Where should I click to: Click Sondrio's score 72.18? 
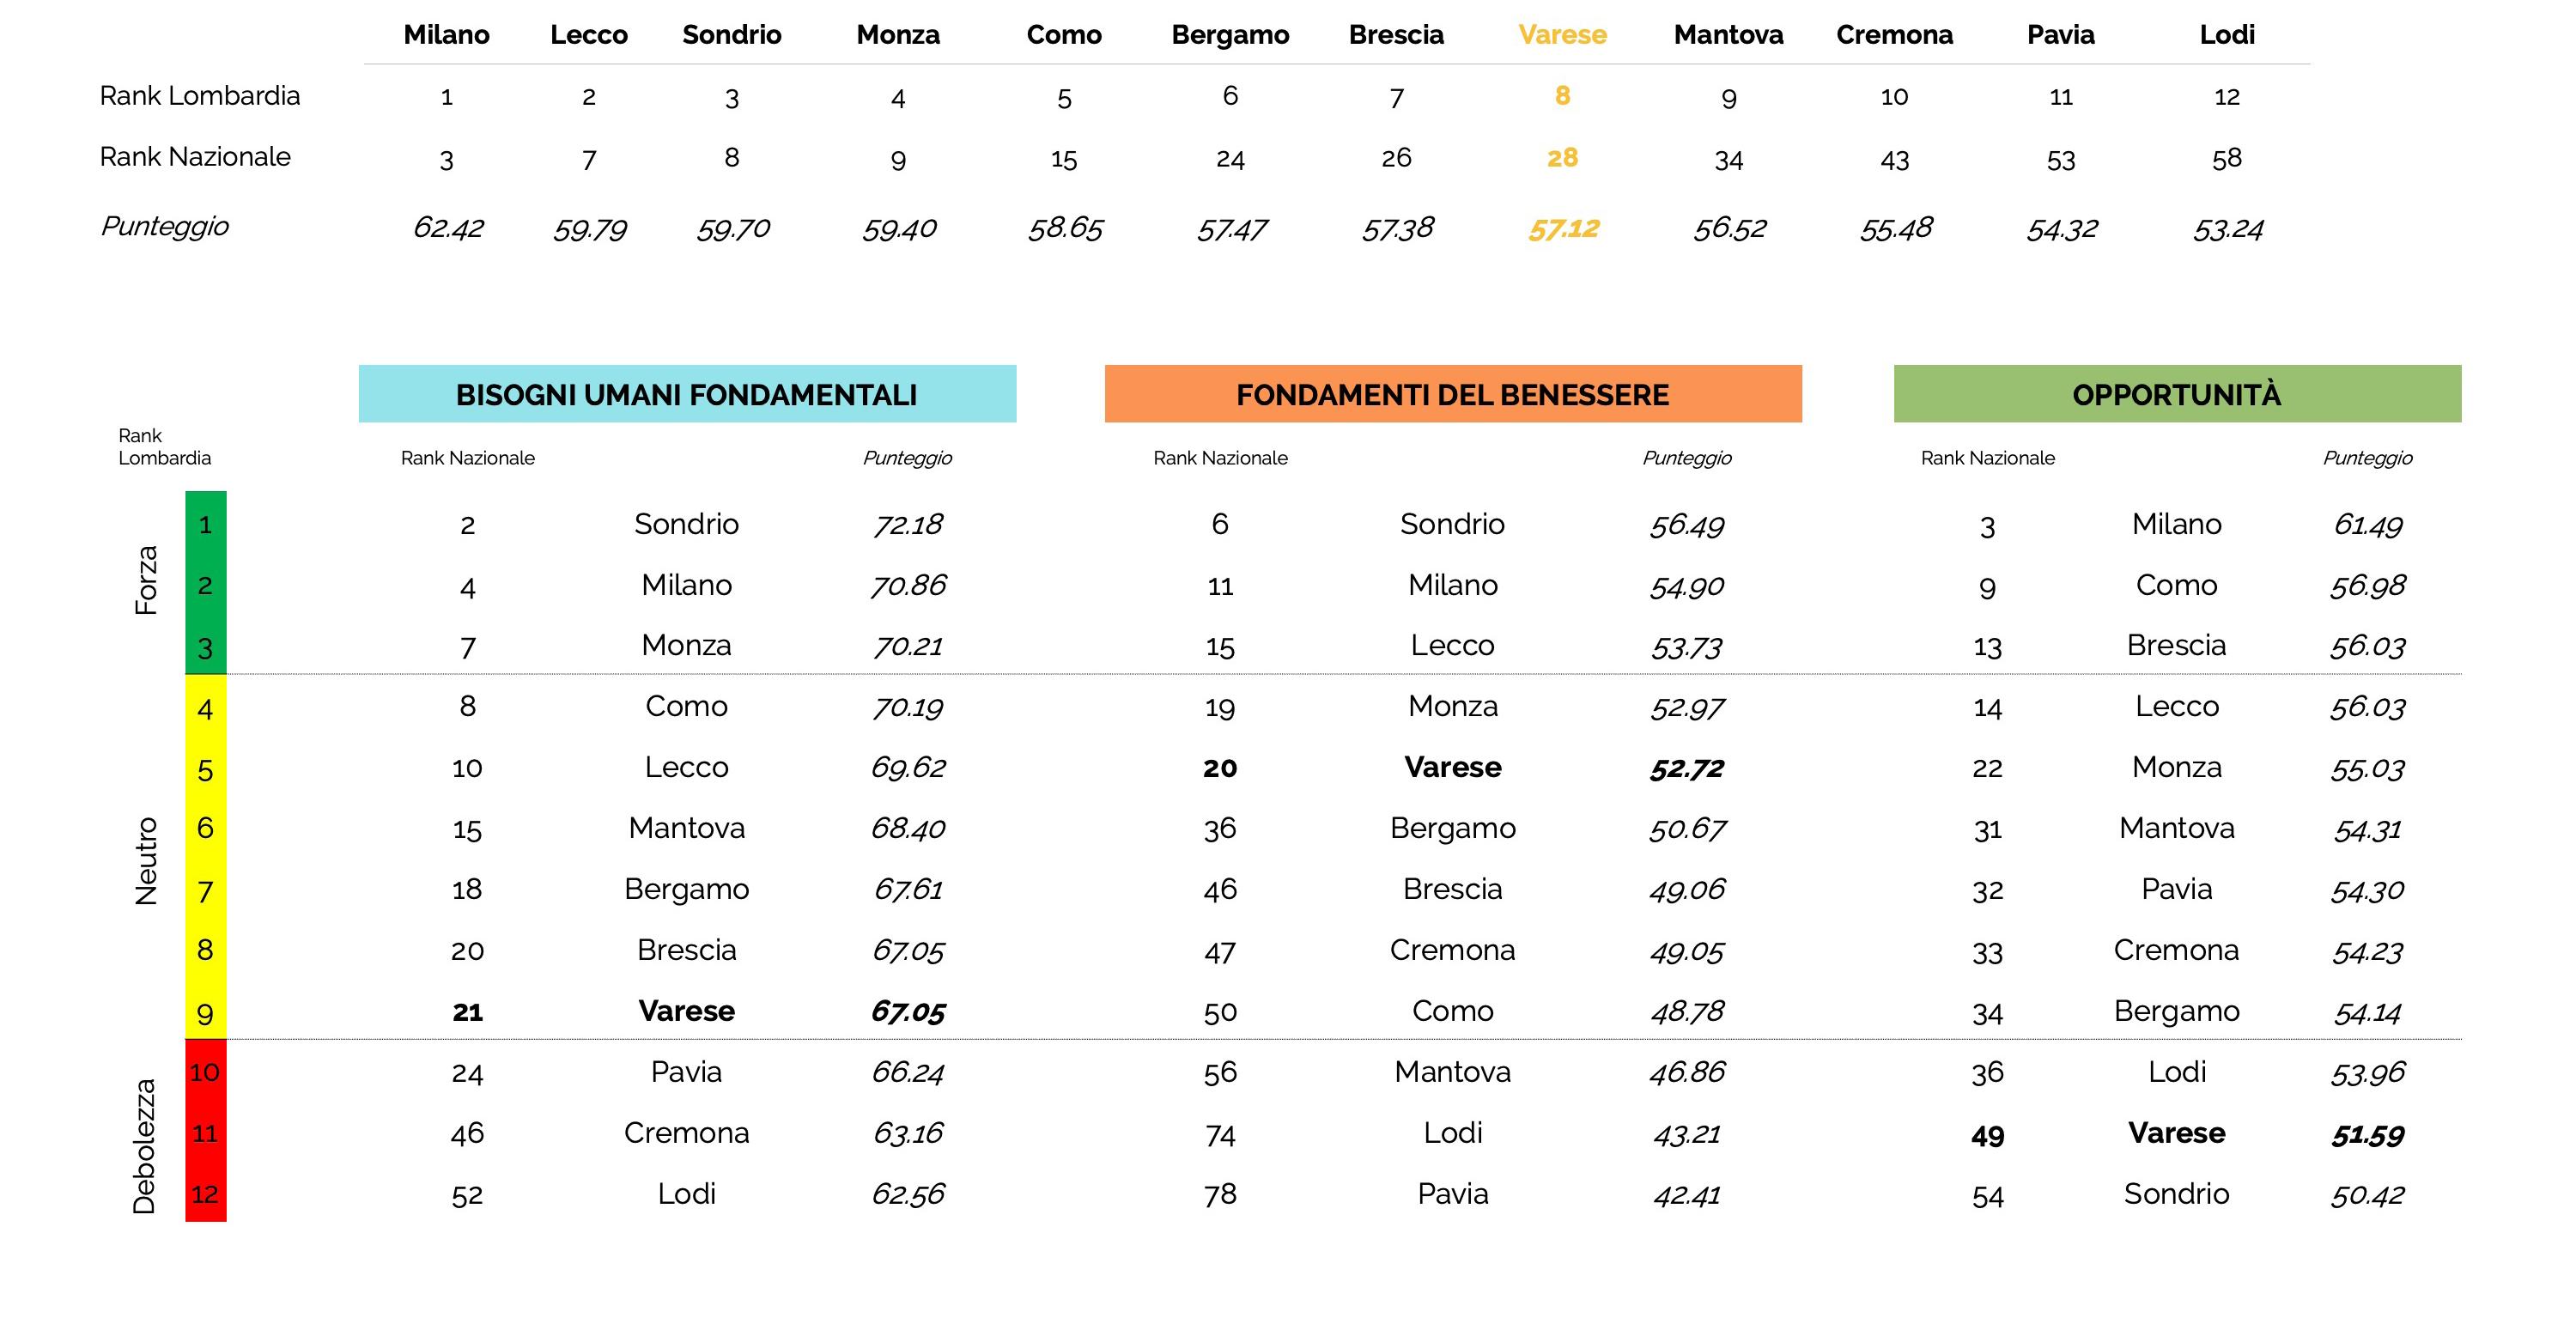pyautogui.click(x=908, y=525)
